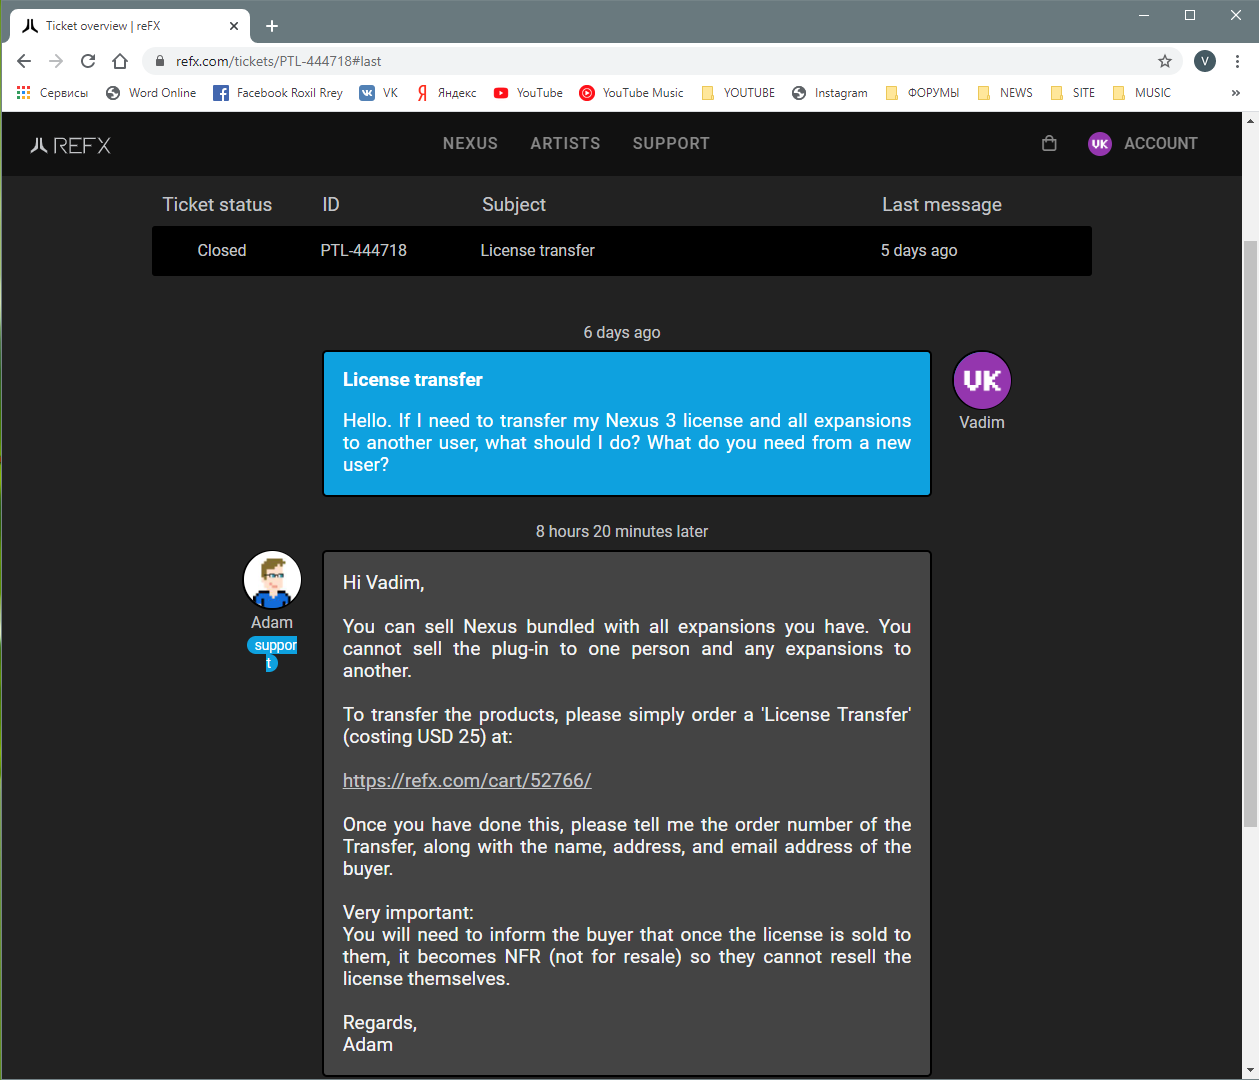Click the address bar URL field
This screenshot has width=1259, height=1080.
tap(660, 61)
